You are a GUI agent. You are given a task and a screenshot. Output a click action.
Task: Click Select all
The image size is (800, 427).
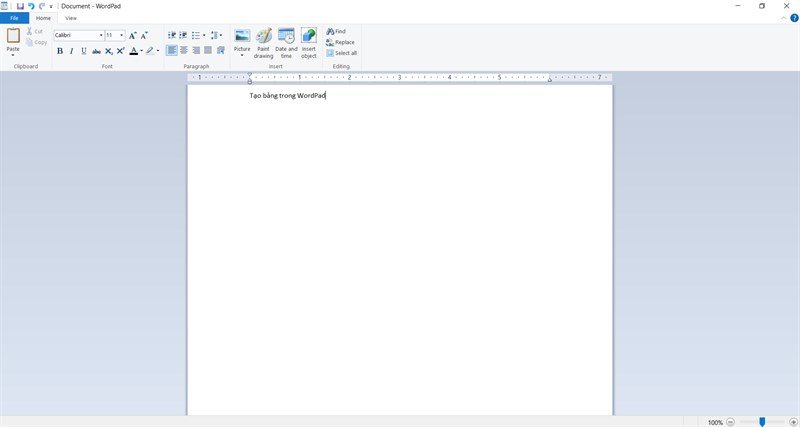pos(341,53)
